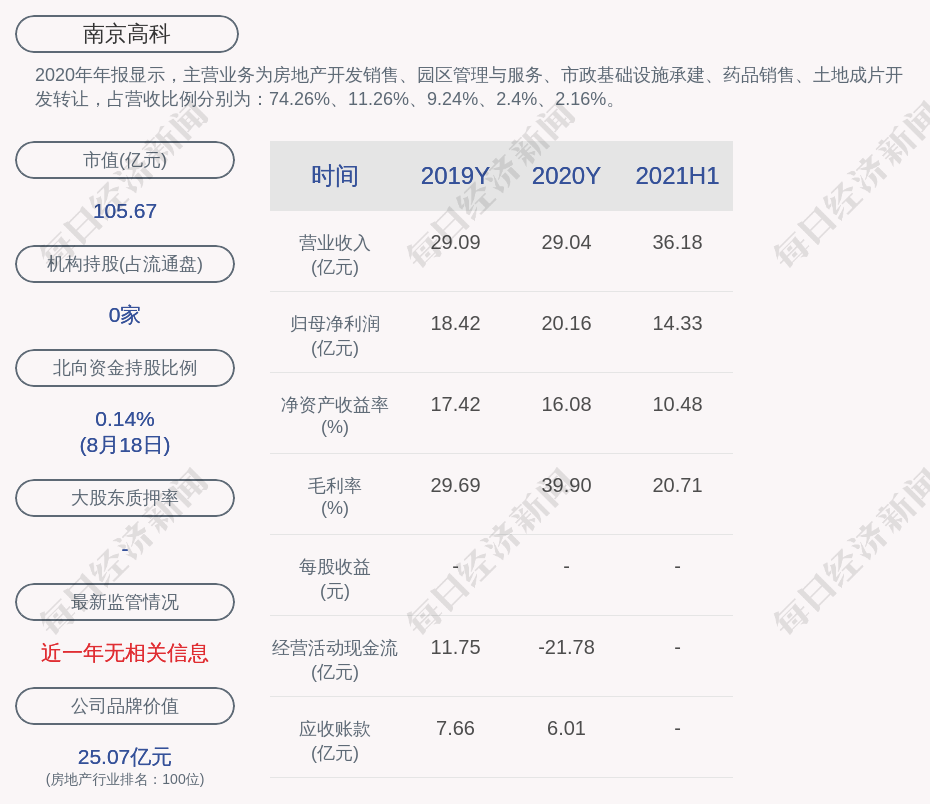Select the red 近一年无相关信息 text
This screenshot has width=930, height=804.
click(125, 653)
